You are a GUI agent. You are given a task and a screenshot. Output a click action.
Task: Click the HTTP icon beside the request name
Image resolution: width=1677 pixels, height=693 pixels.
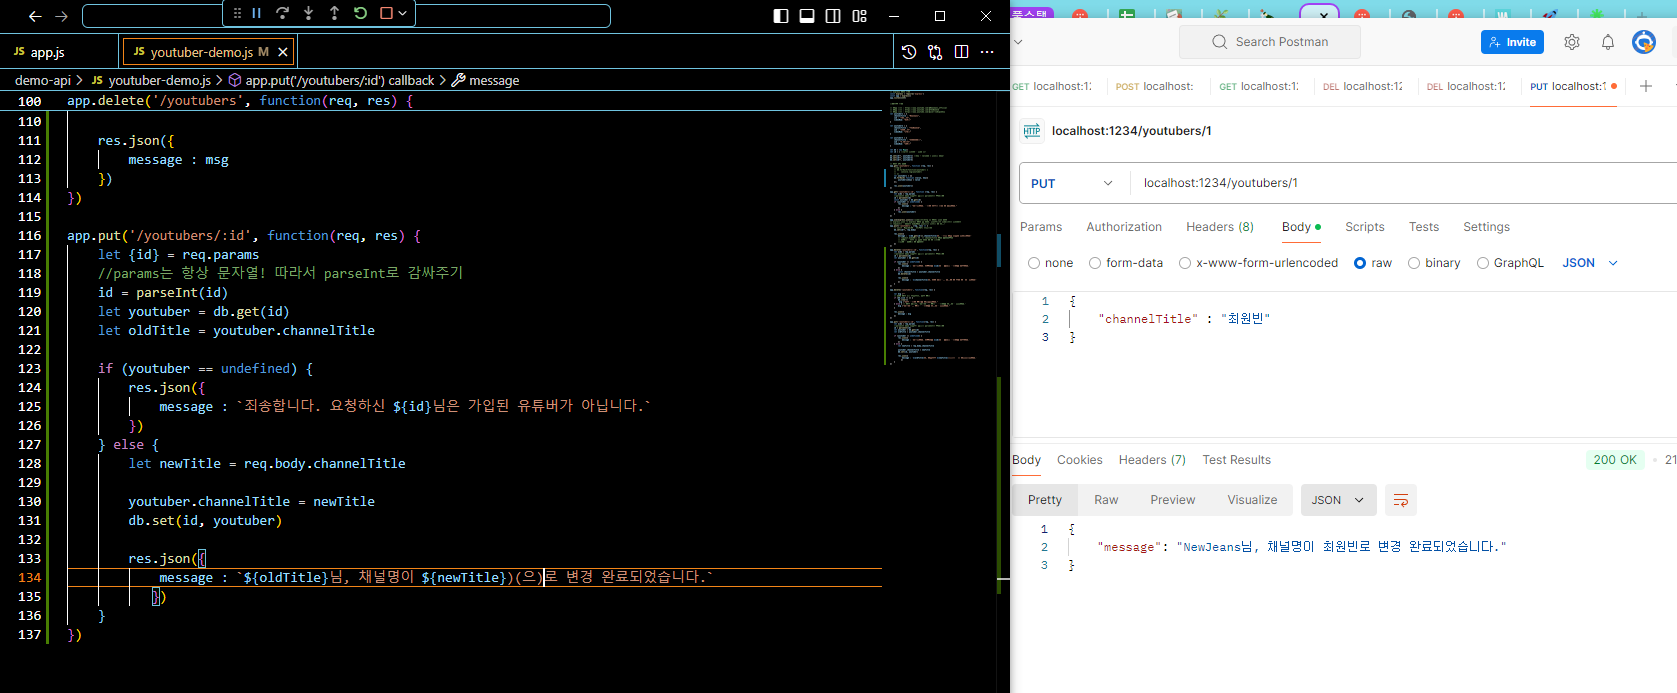pos(1032,131)
